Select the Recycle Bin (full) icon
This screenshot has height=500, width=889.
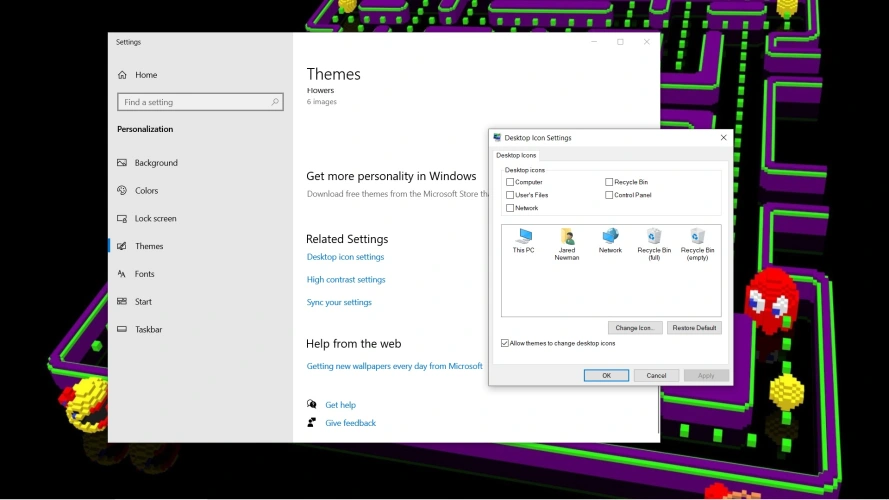[654, 237]
